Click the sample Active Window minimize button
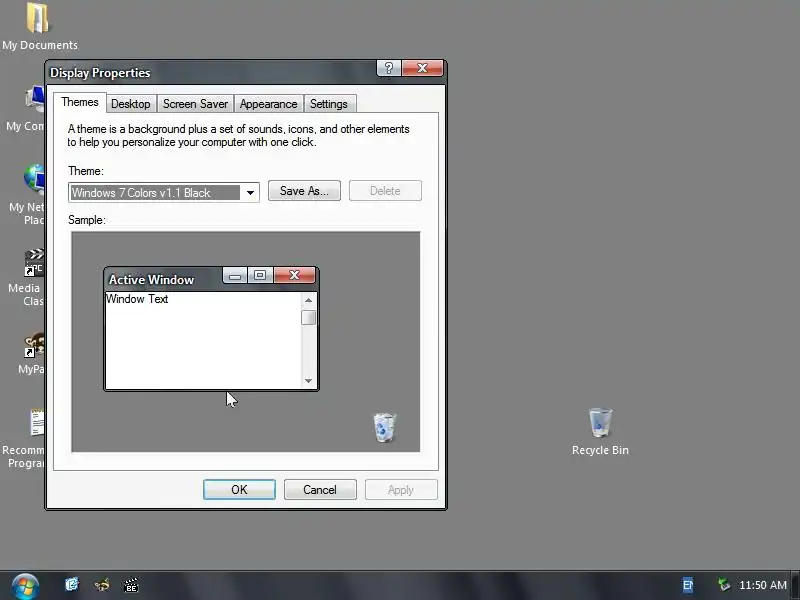Screen dimensions: 800x600 235,276
